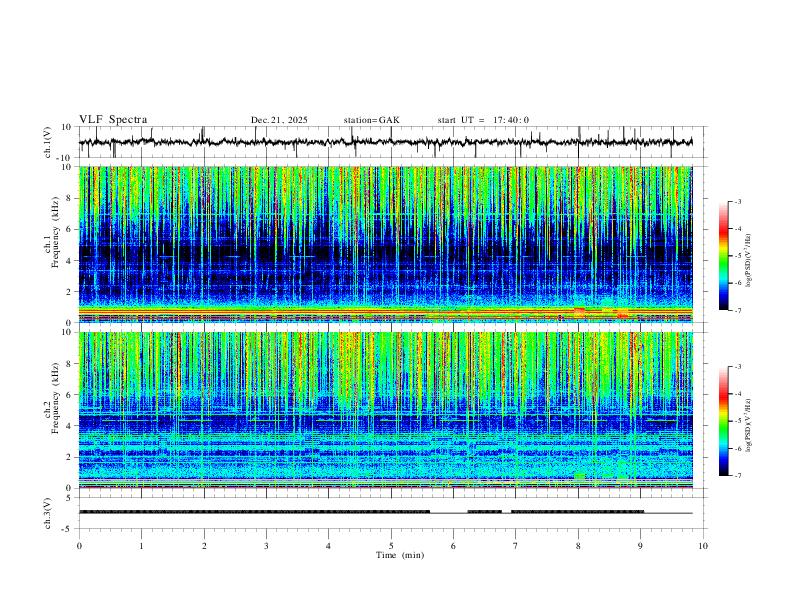Screen dimensions: 792x612
Task: Click time axis tick label "7"
Action: coord(516,546)
